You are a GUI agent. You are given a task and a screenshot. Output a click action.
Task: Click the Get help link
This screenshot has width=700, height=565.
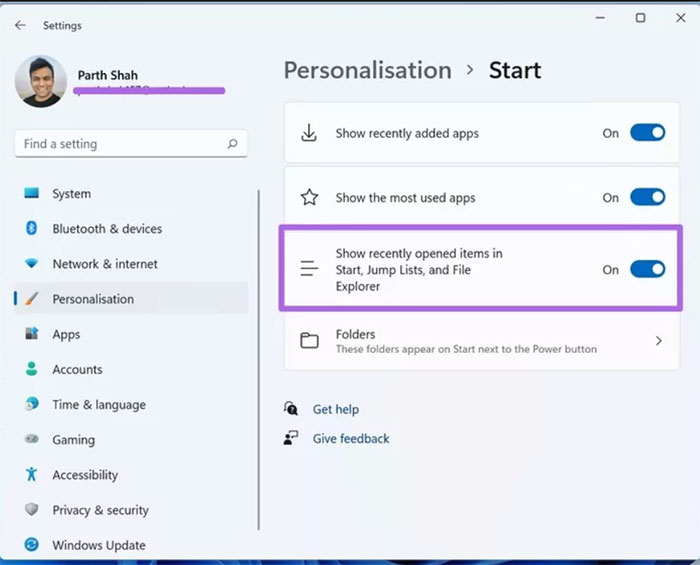[x=335, y=409]
